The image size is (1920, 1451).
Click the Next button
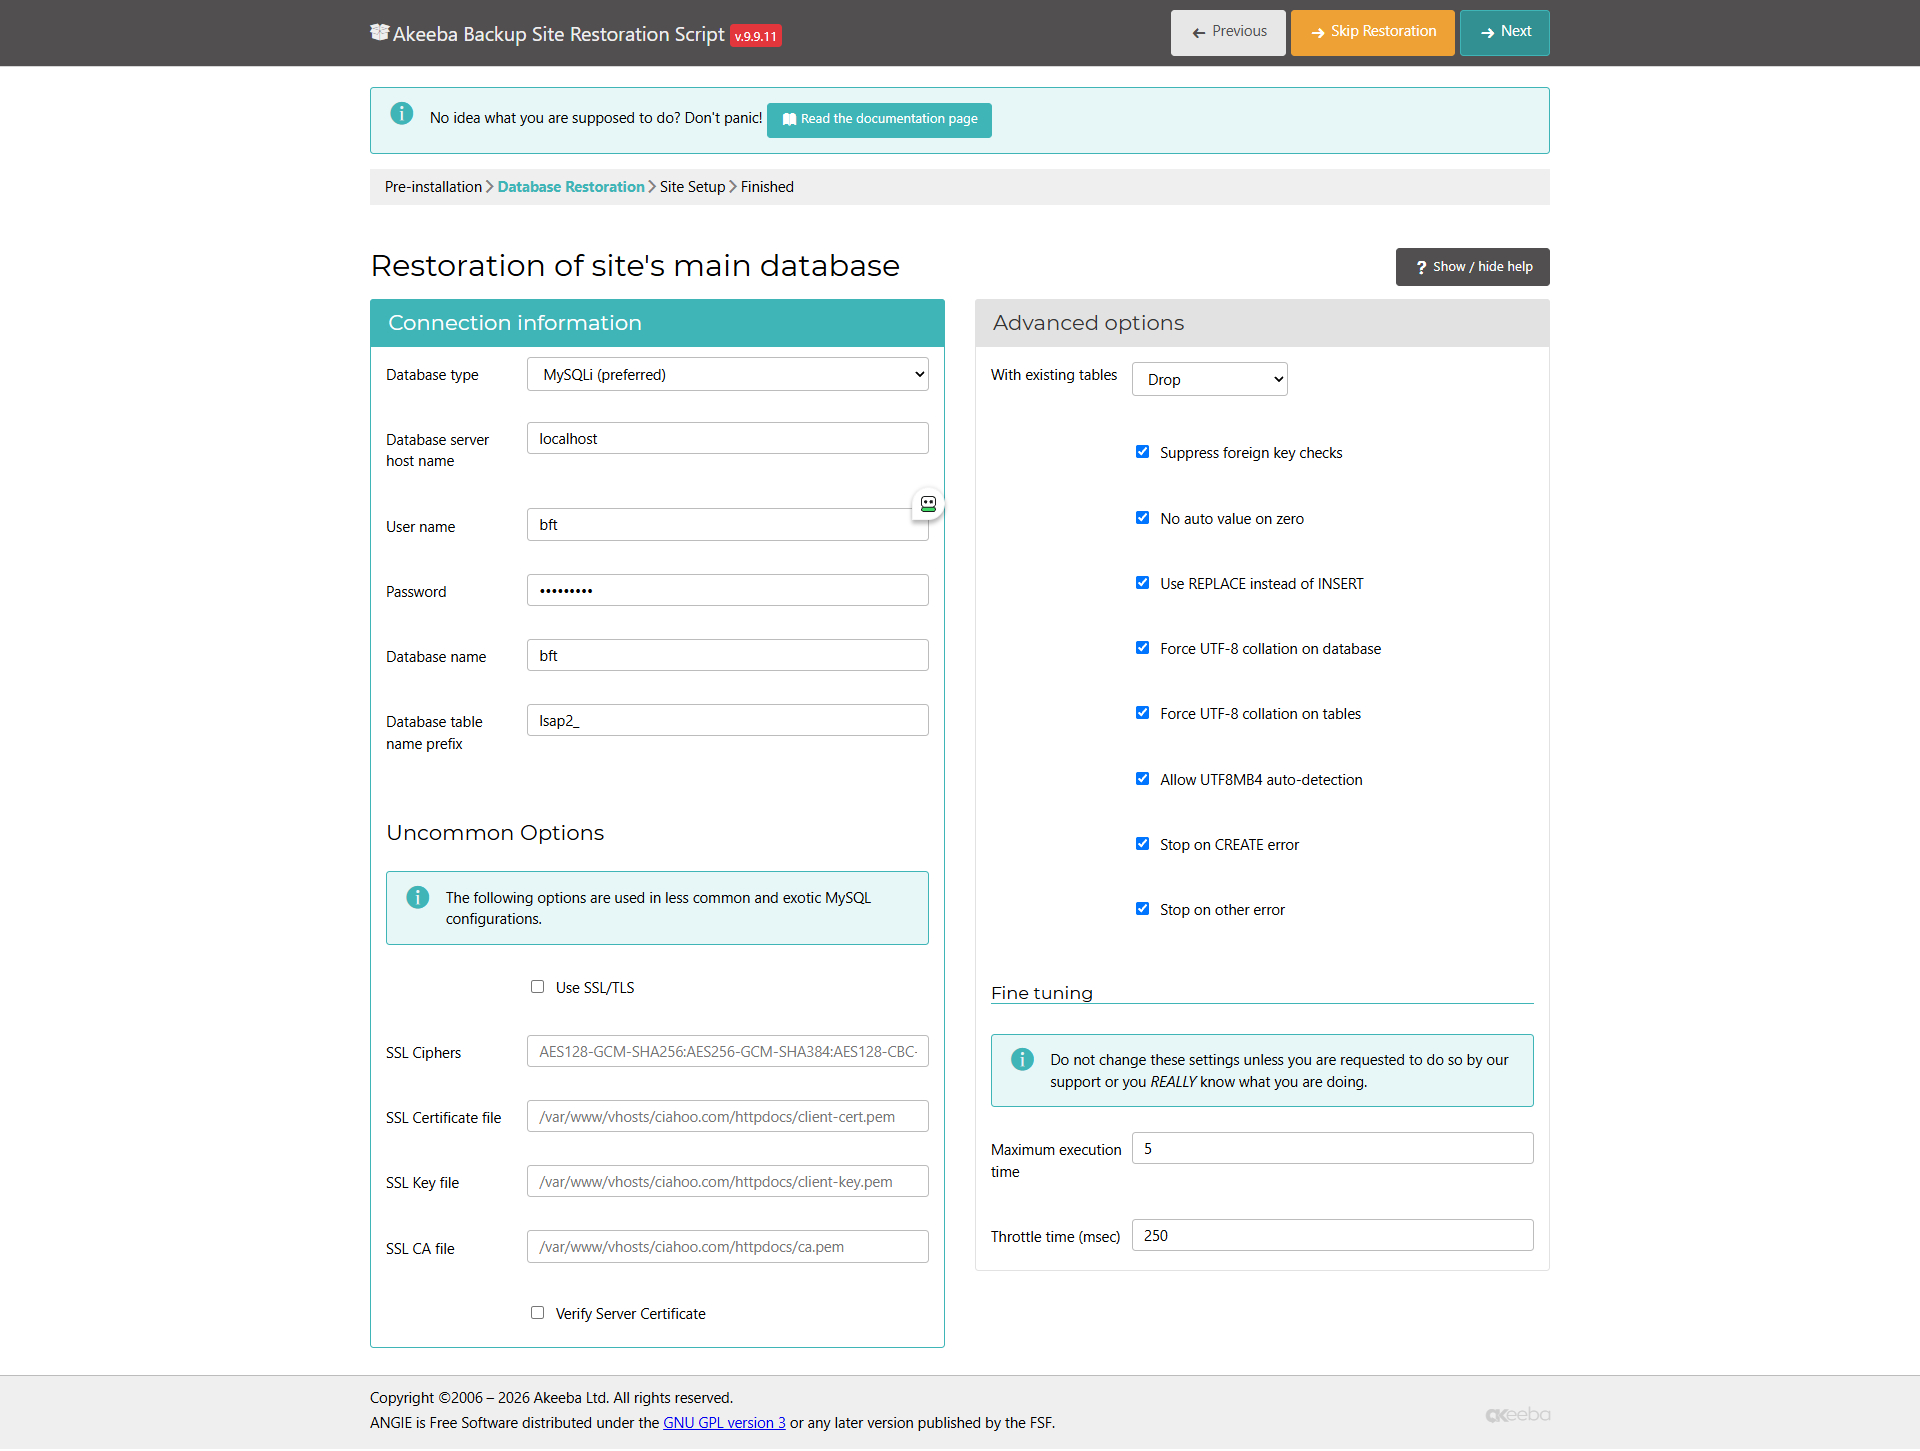point(1504,33)
